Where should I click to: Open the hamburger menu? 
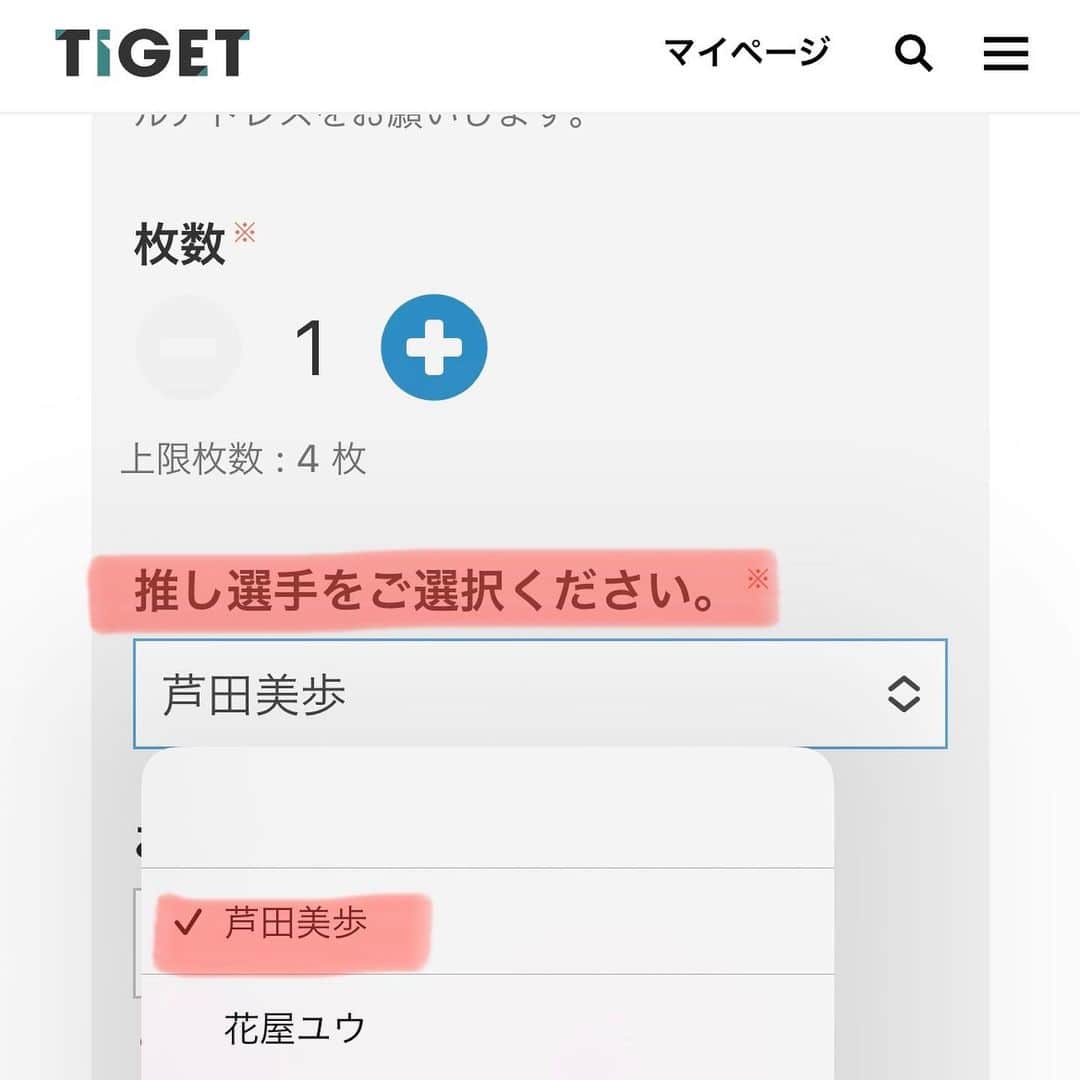[x=1006, y=53]
